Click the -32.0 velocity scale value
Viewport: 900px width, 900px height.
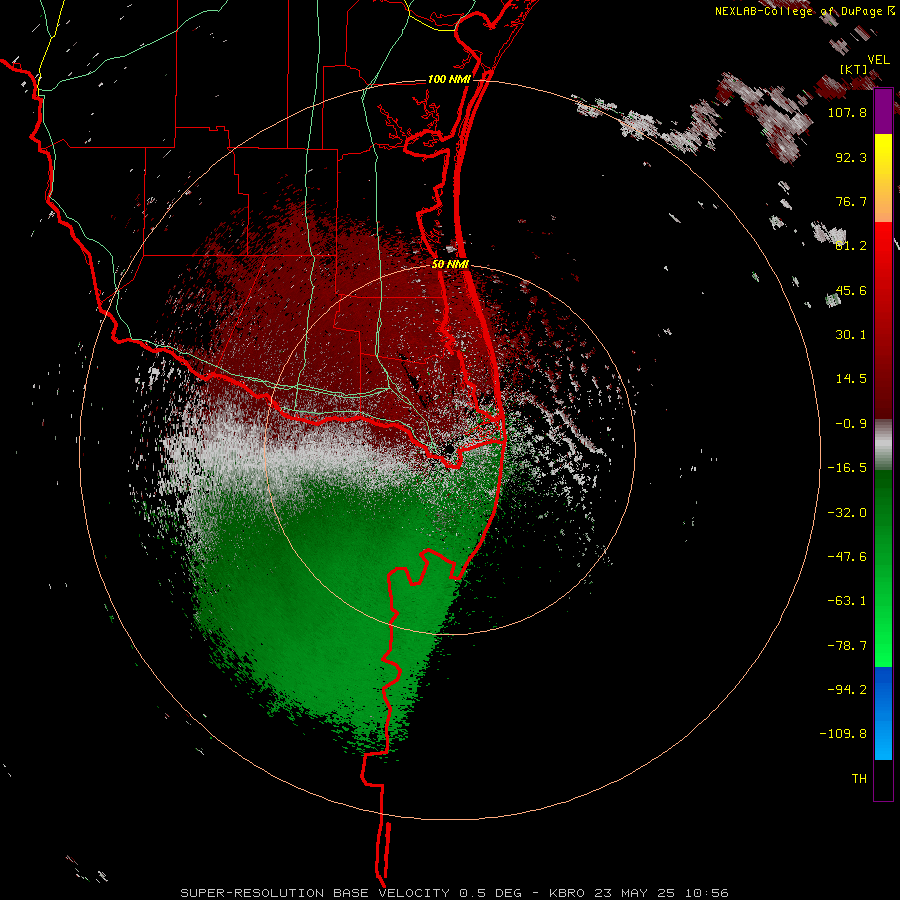(847, 513)
